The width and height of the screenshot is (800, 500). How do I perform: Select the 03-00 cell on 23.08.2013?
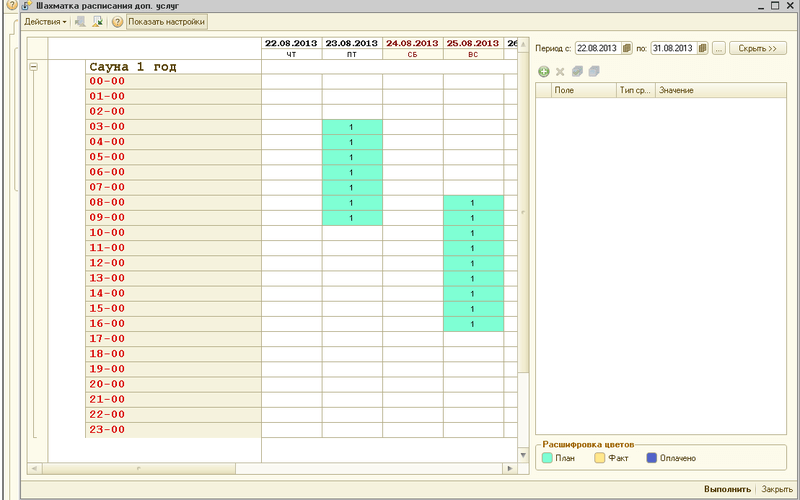coord(352,127)
